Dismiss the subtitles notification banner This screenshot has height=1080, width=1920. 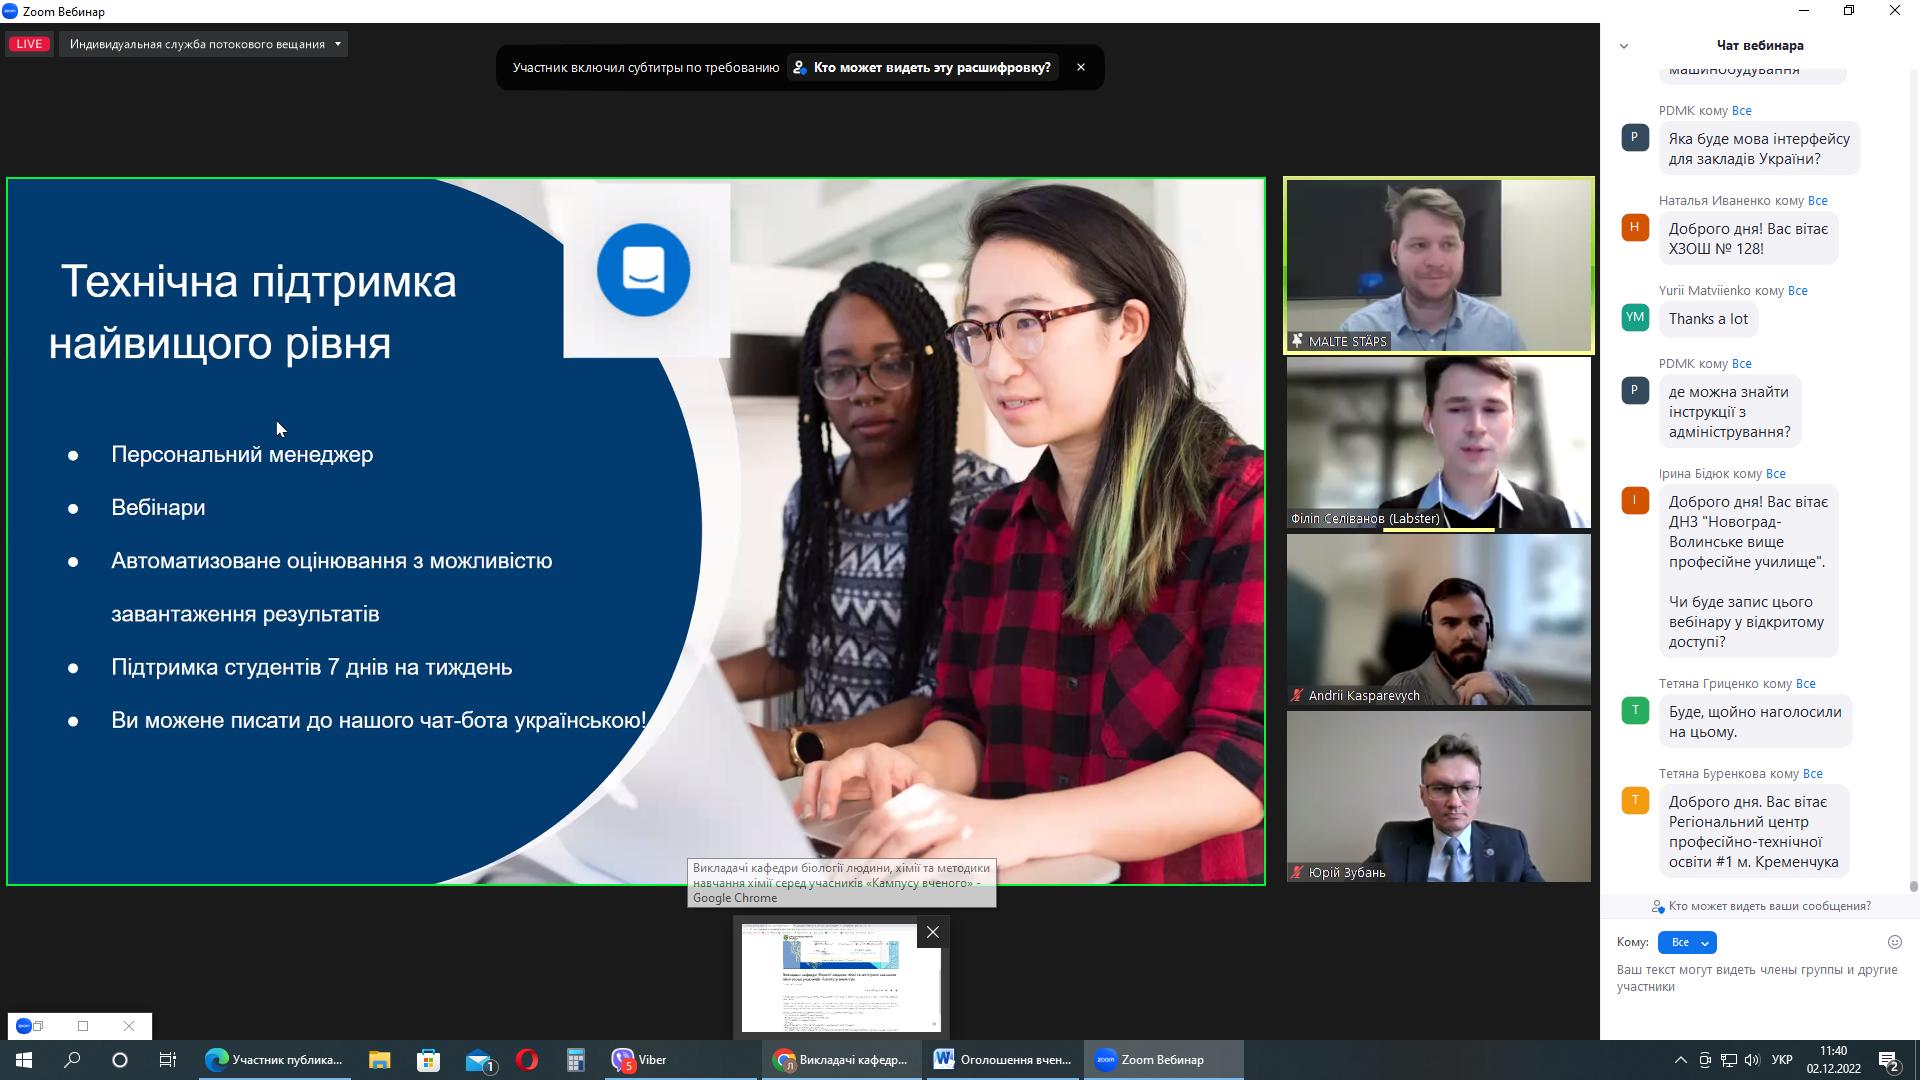click(1081, 67)
